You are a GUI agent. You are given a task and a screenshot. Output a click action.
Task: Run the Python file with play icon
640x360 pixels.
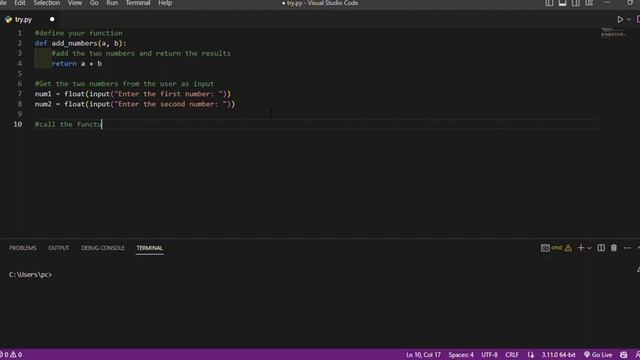pos(620,19)
